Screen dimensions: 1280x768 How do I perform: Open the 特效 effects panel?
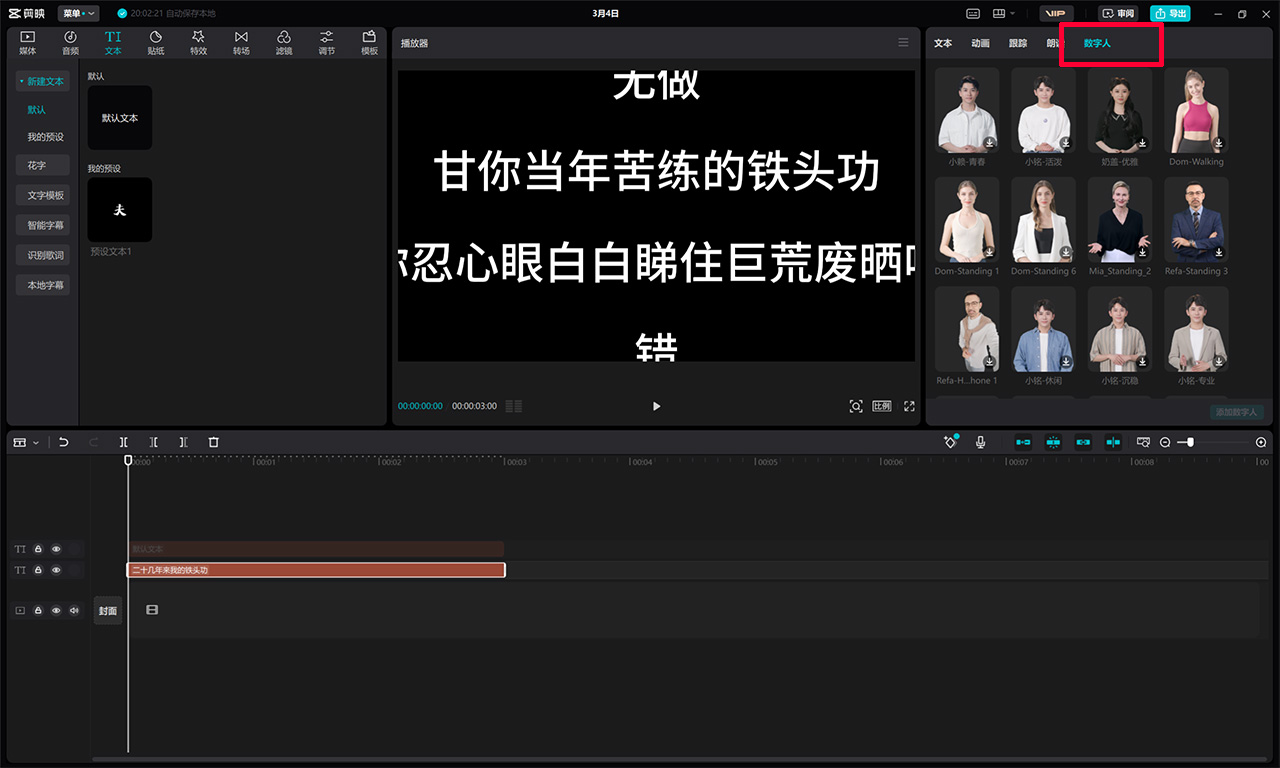[198, 42]
